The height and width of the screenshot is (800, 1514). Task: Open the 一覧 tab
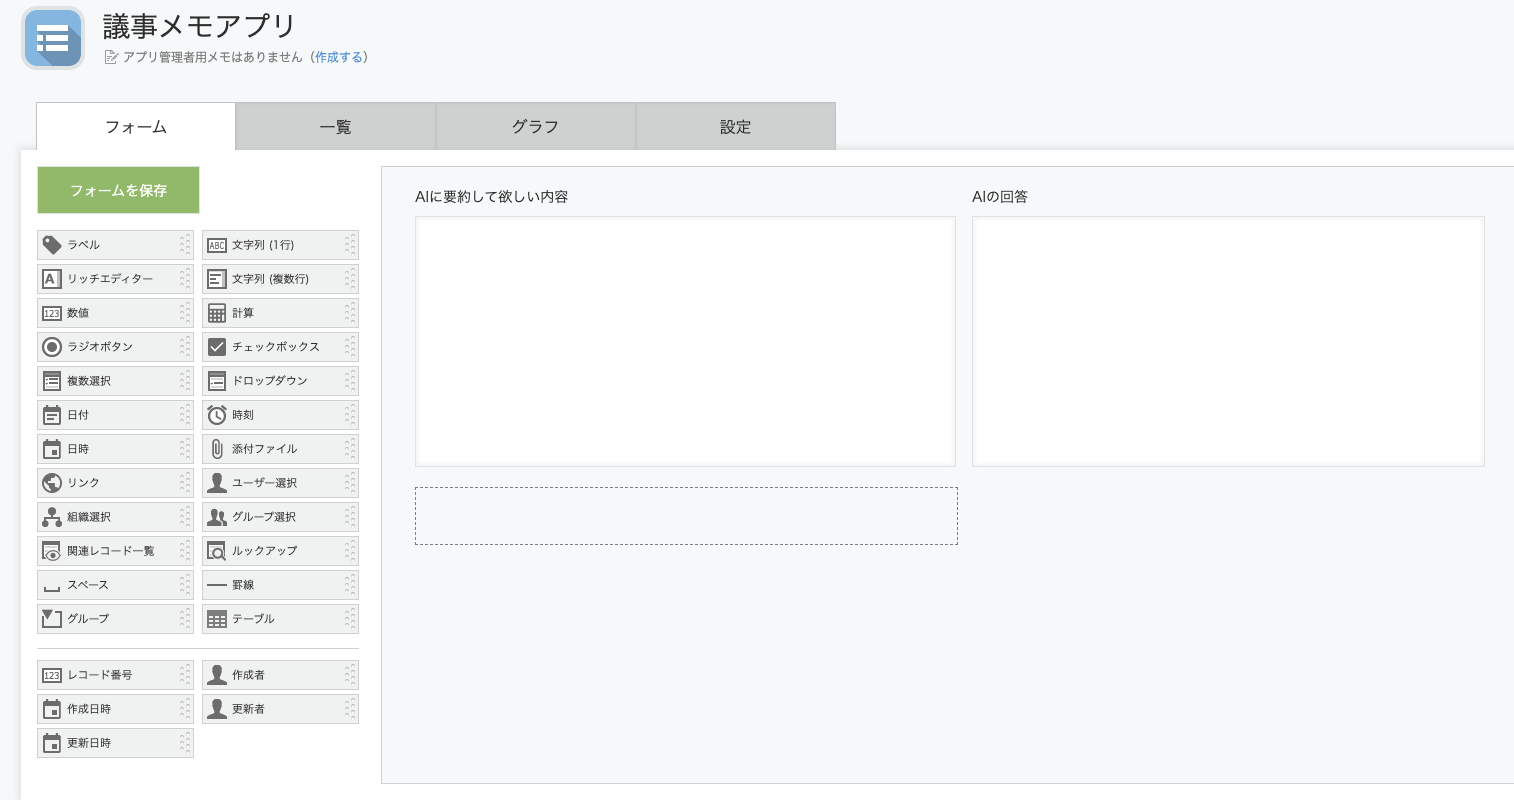pos(336,126)
